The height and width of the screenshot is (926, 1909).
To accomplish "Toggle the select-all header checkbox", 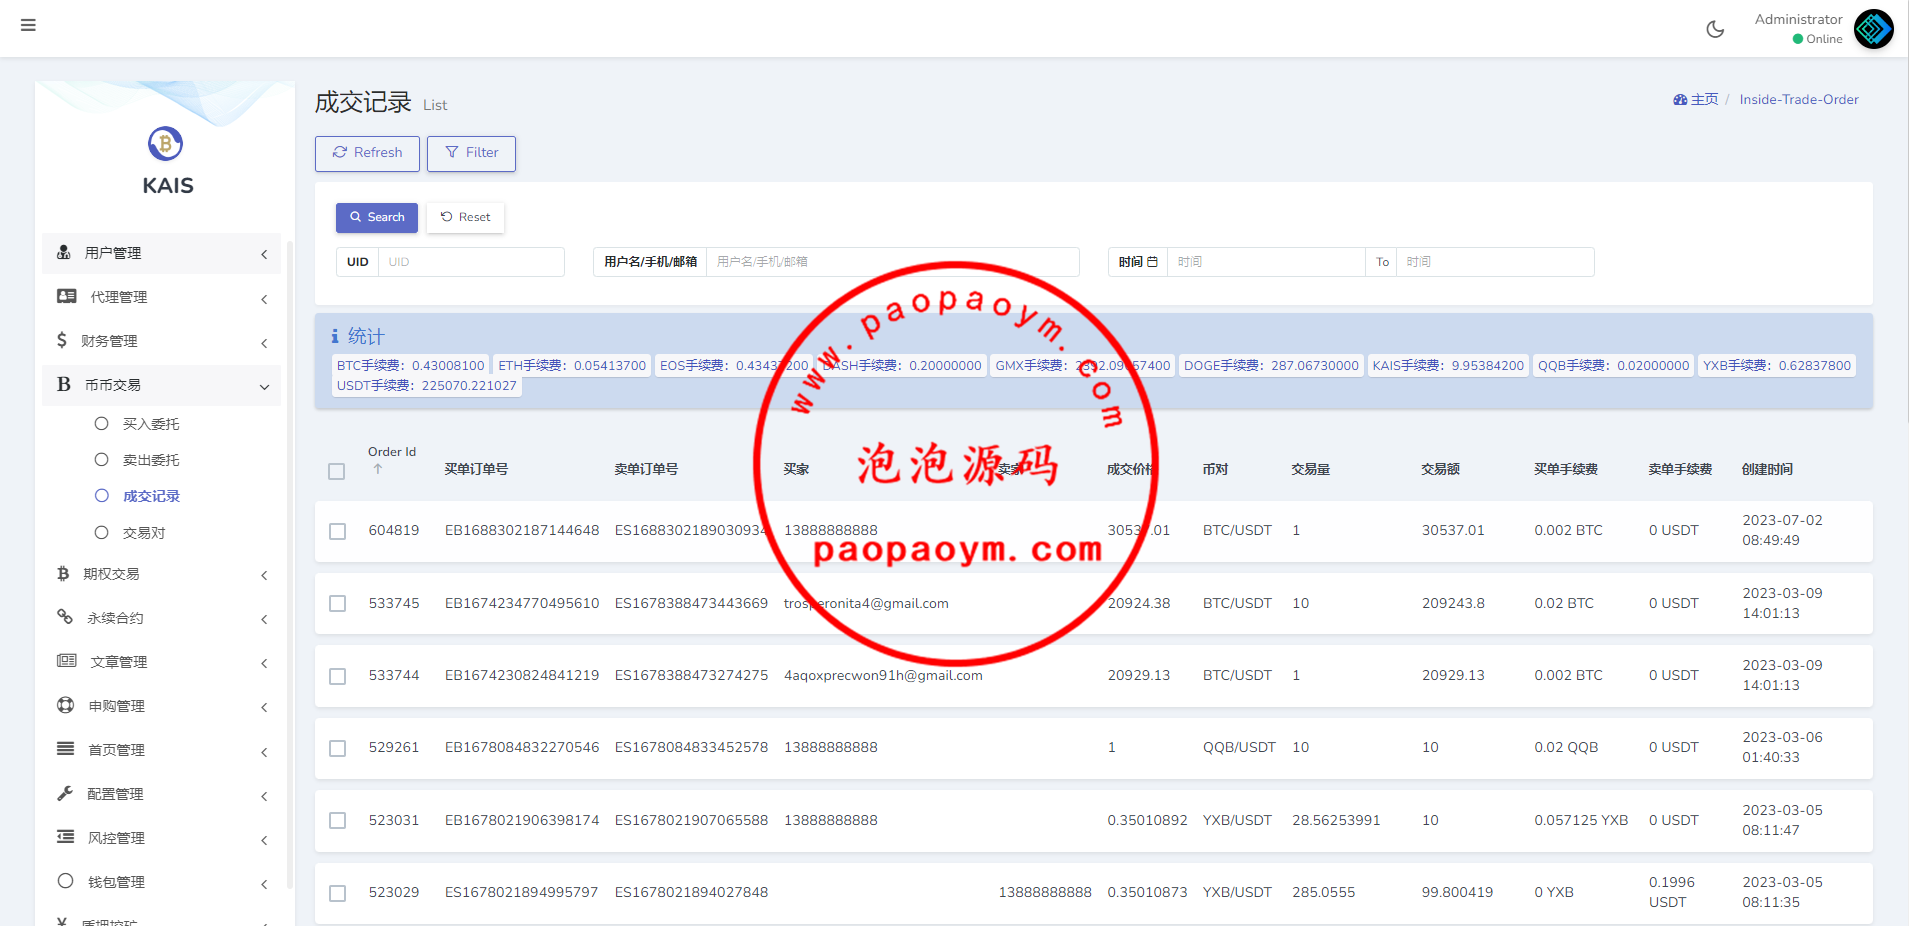I will [x=337, y=471].
